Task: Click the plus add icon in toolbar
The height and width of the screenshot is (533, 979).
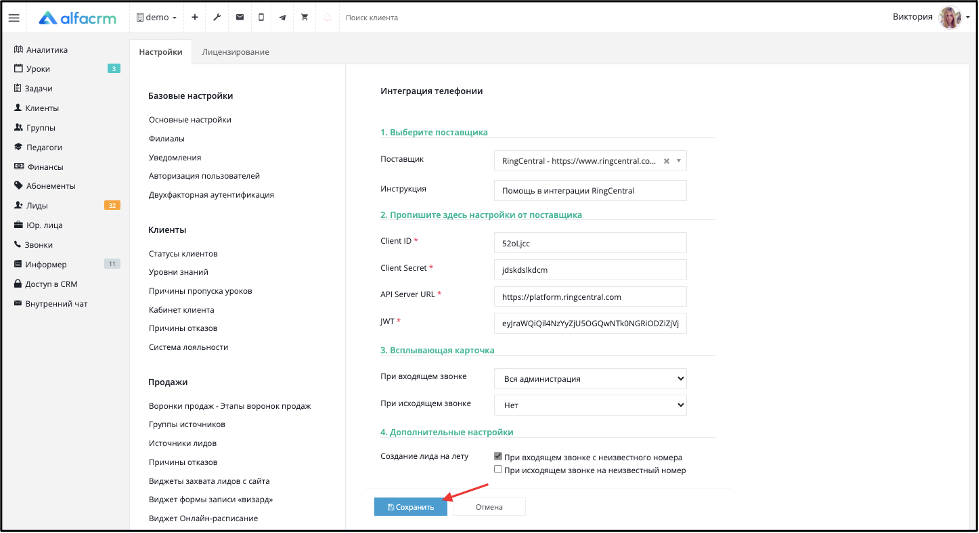Action: tap(195, 17)
